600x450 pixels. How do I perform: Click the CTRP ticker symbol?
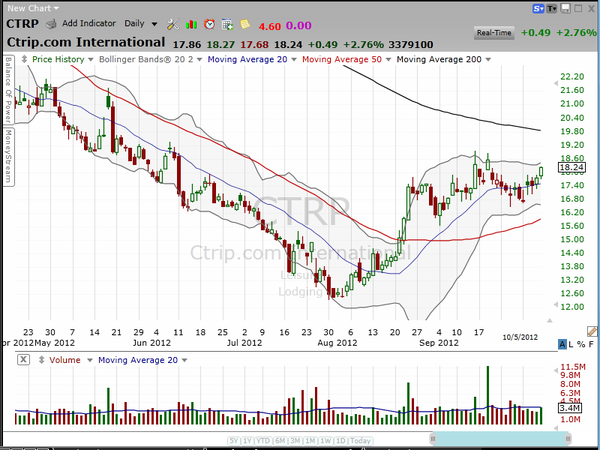point(23,24)
